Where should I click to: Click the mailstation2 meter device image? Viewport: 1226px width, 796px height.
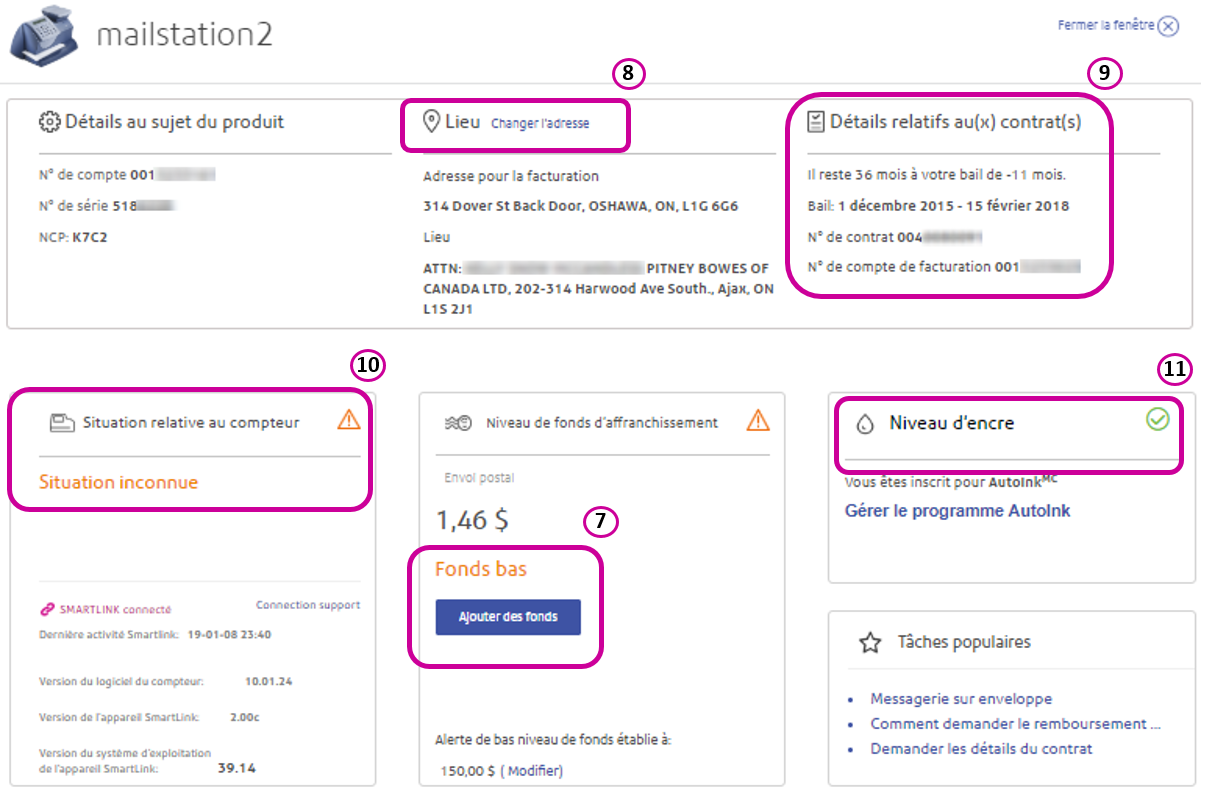pos(44,36)
